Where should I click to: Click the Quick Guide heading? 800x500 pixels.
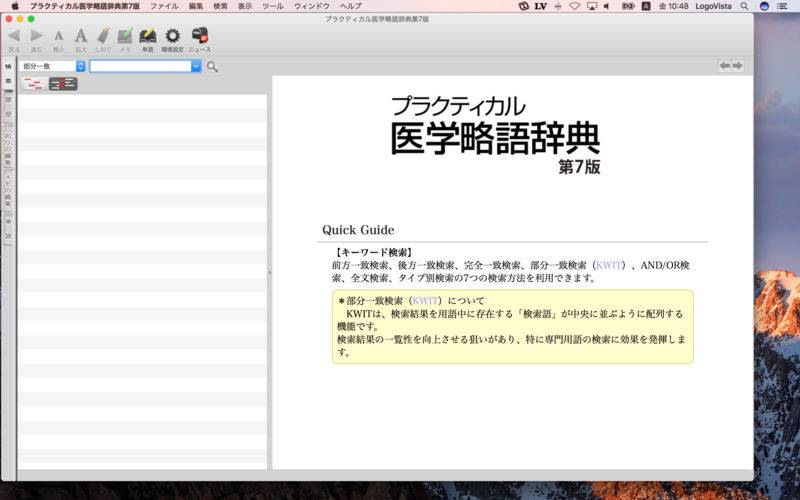358,230
